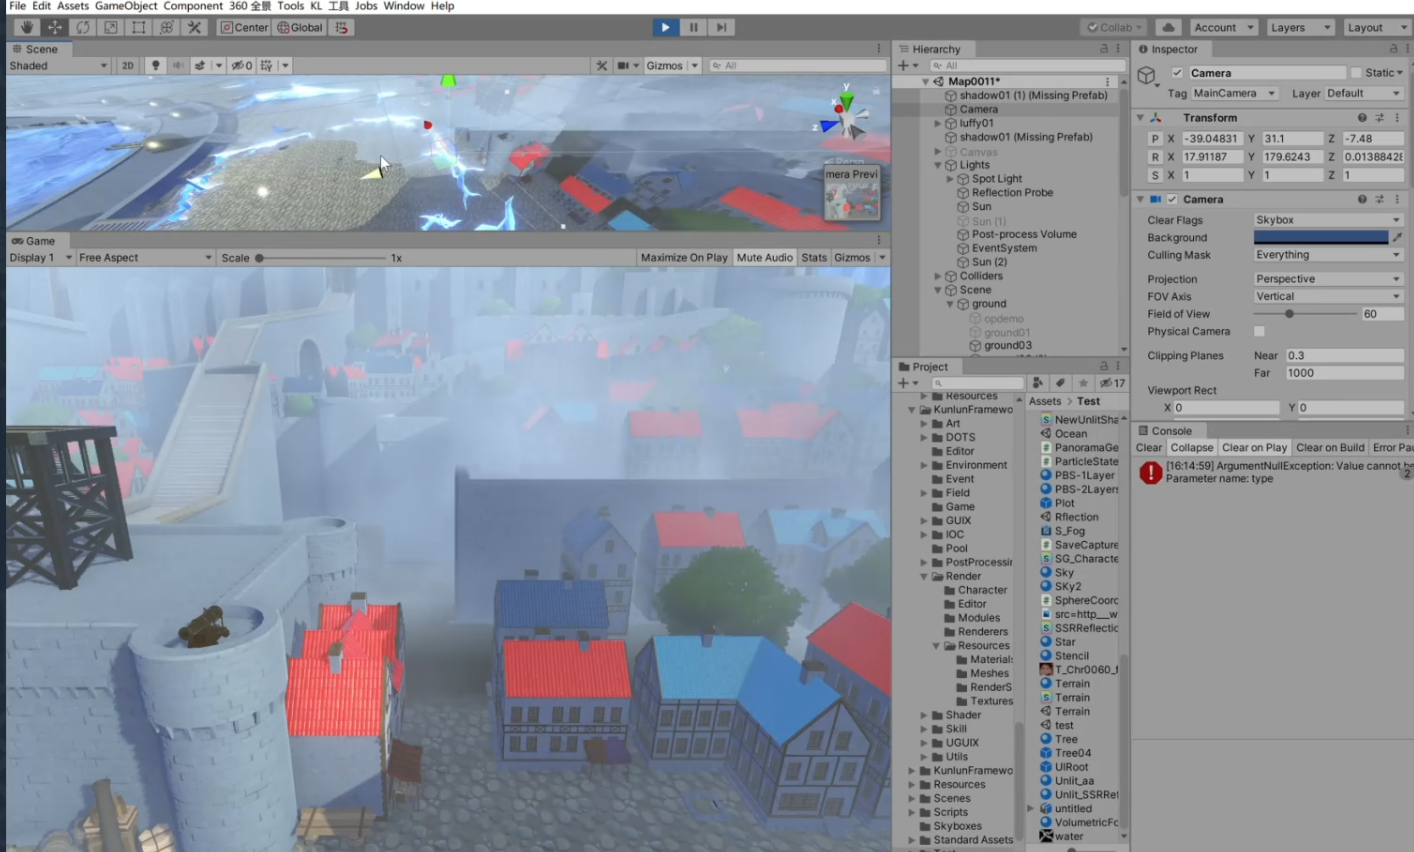Open the Free Aspect dropdown
1414x852 pixels.
(x=145, y=257)
